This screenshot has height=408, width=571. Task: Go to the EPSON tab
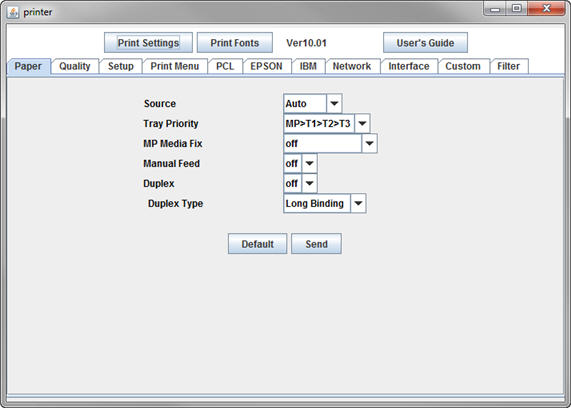[x=267, y=66]
